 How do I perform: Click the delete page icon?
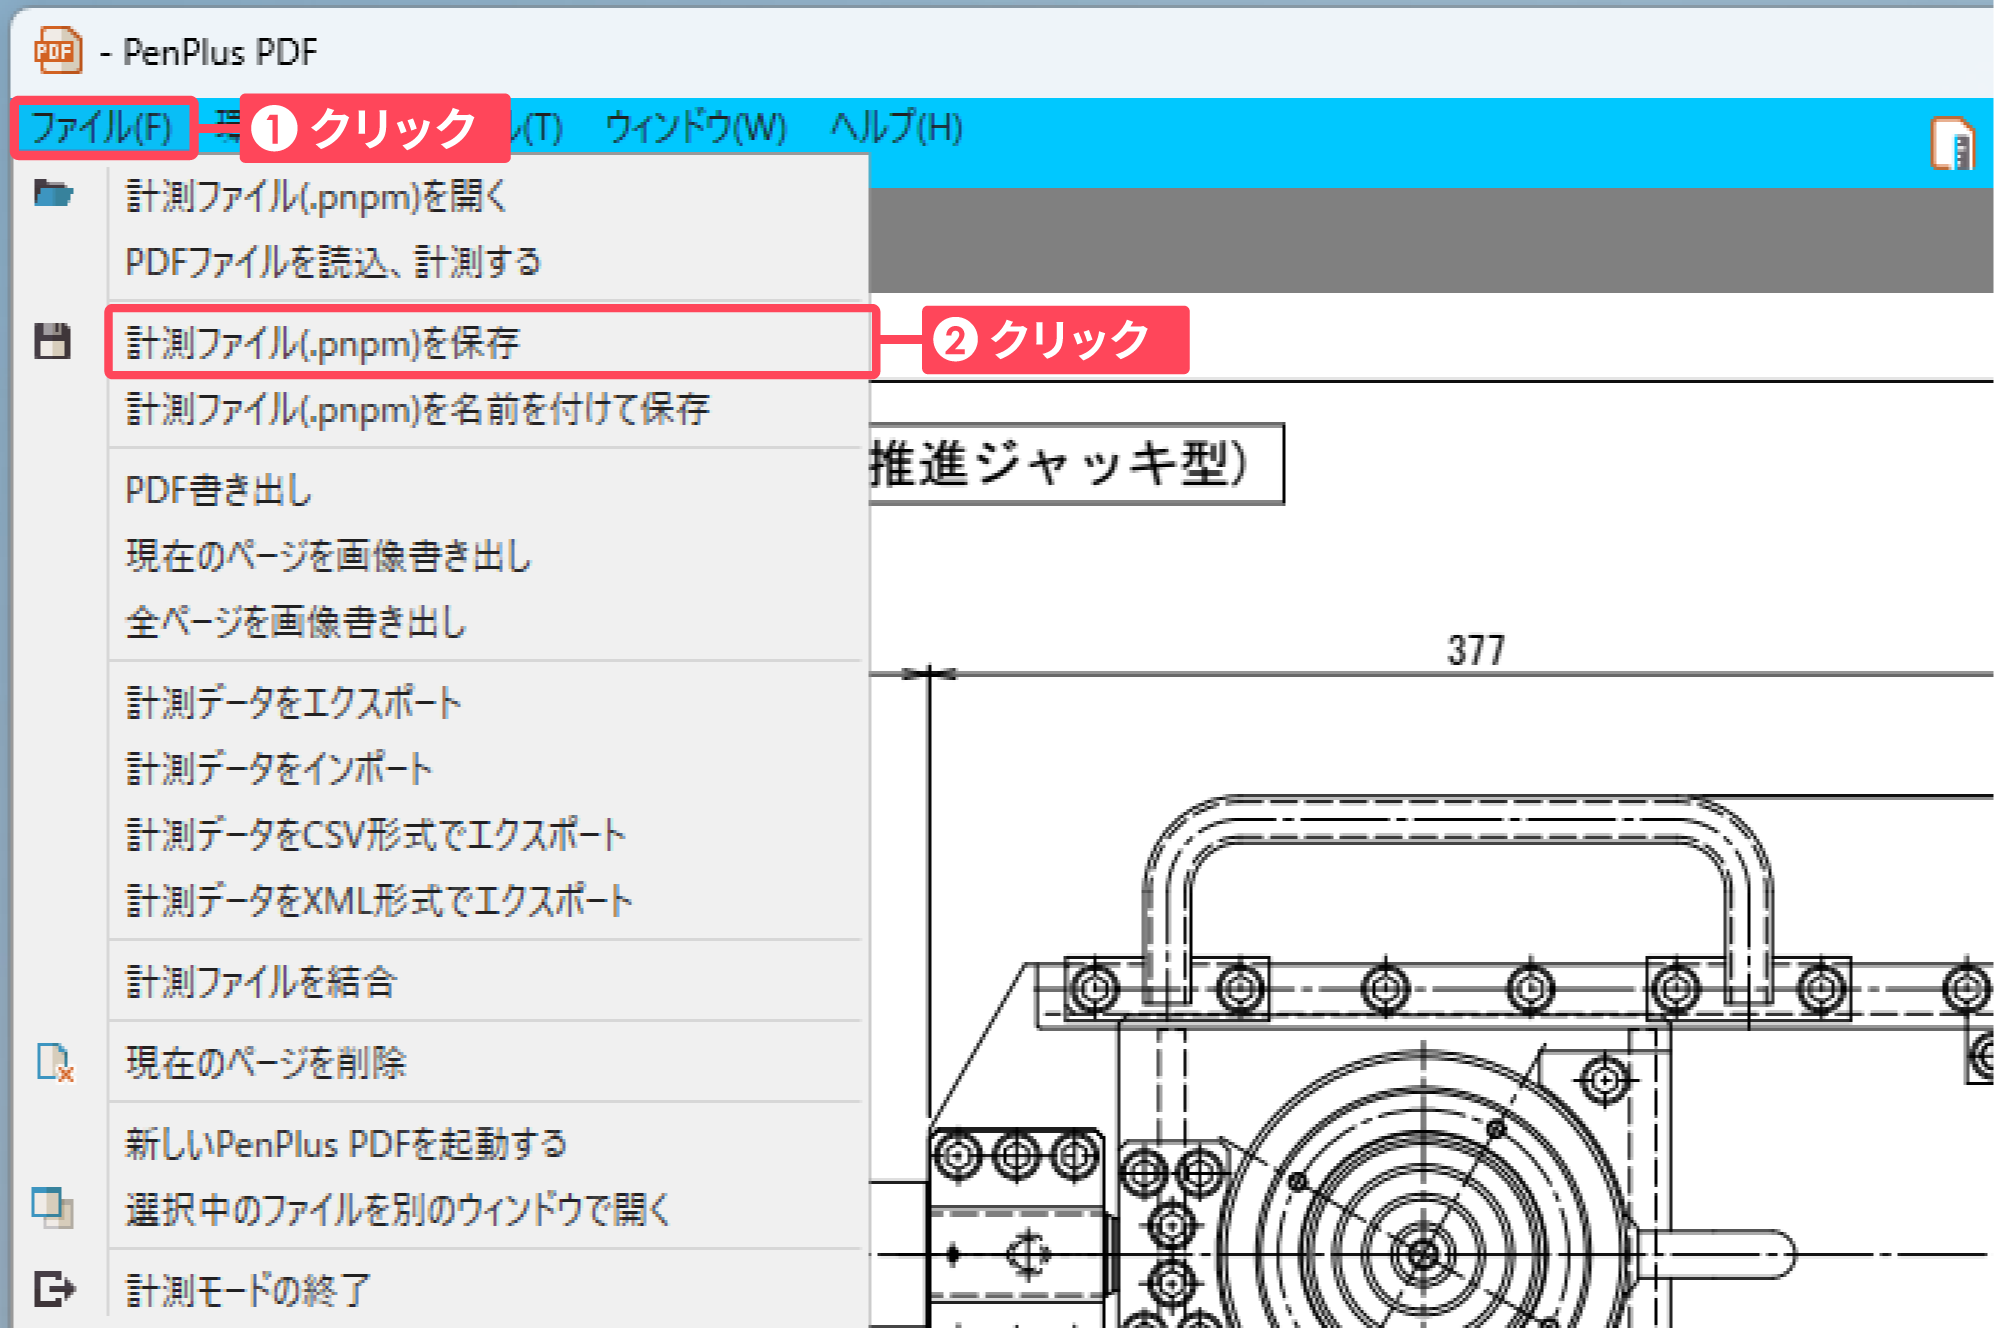click(55, 1062)
